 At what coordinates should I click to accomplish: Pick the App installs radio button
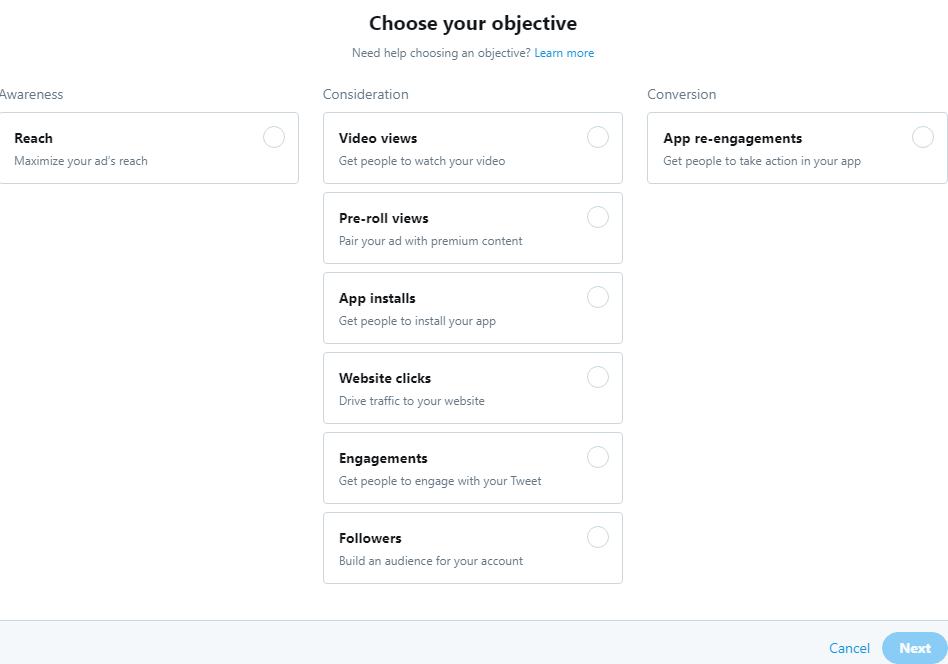(x=598, y=297)
